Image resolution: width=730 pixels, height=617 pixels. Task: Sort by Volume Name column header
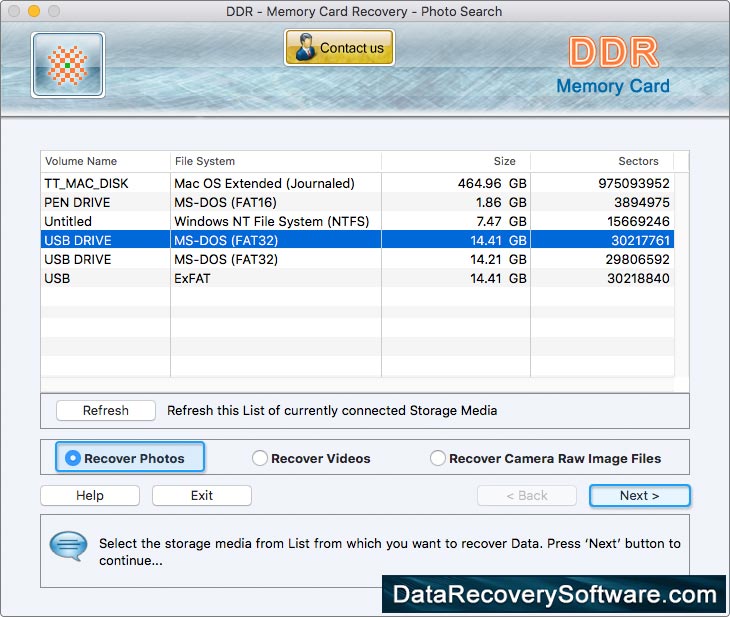tap(105, 161)
